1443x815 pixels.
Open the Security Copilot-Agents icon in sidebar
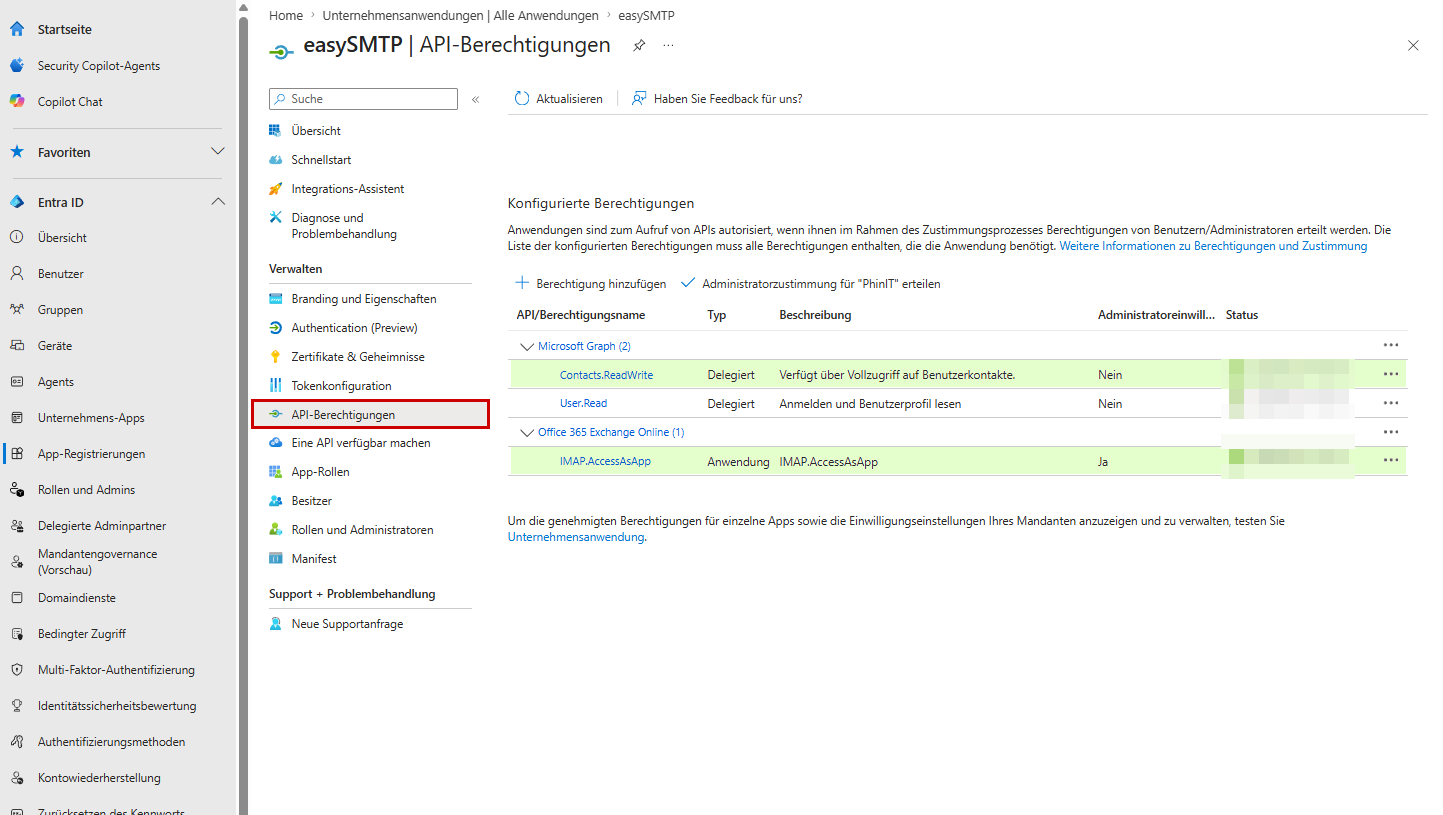click(x=17, y=66)
